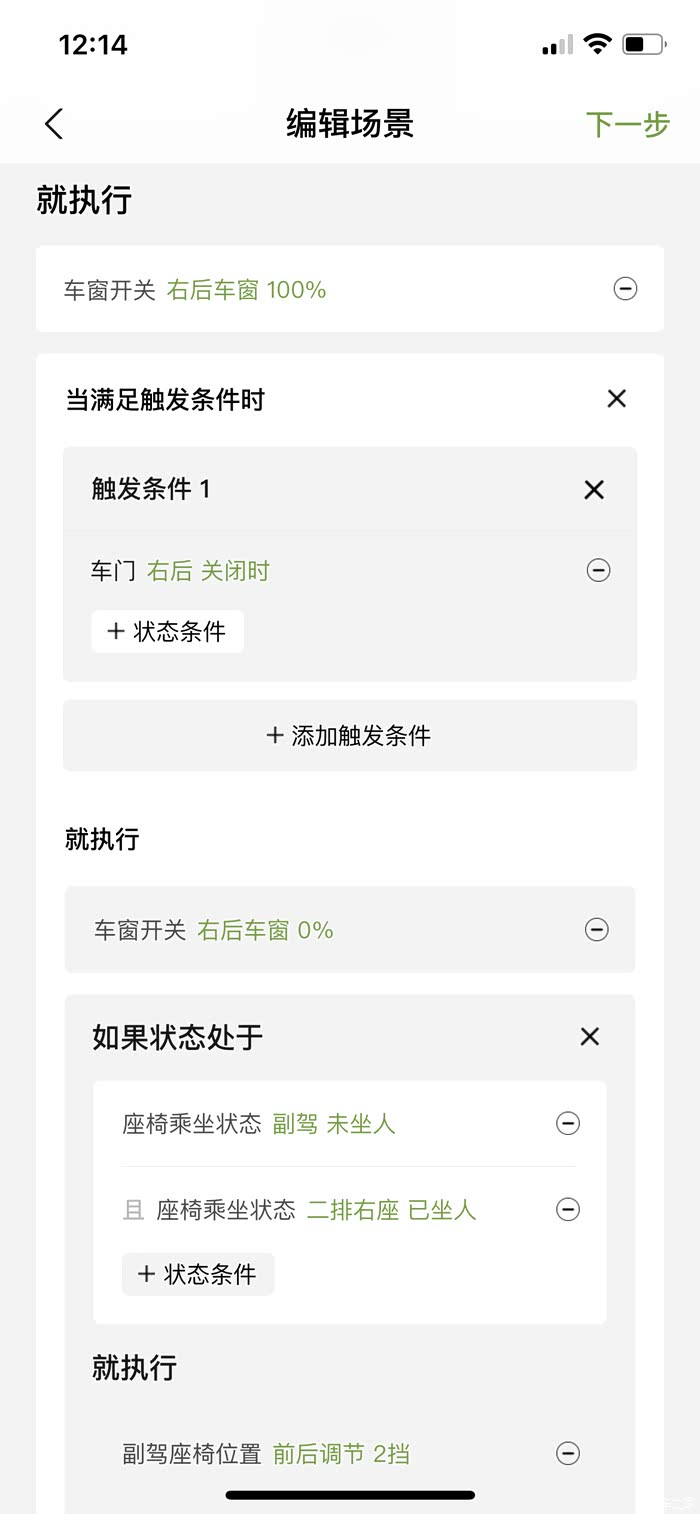This screenshot has width=700, height=1514.
Task: Edit the 二排右座 已坐人 seat state
Action: pyautogui.click(x=391, y=1210)
